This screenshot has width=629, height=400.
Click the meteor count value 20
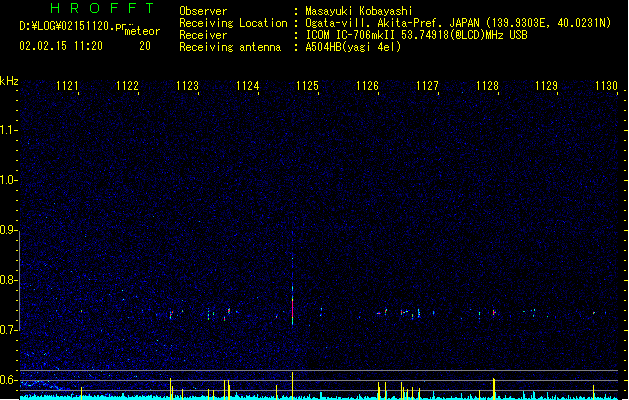[x=145, y=46]
